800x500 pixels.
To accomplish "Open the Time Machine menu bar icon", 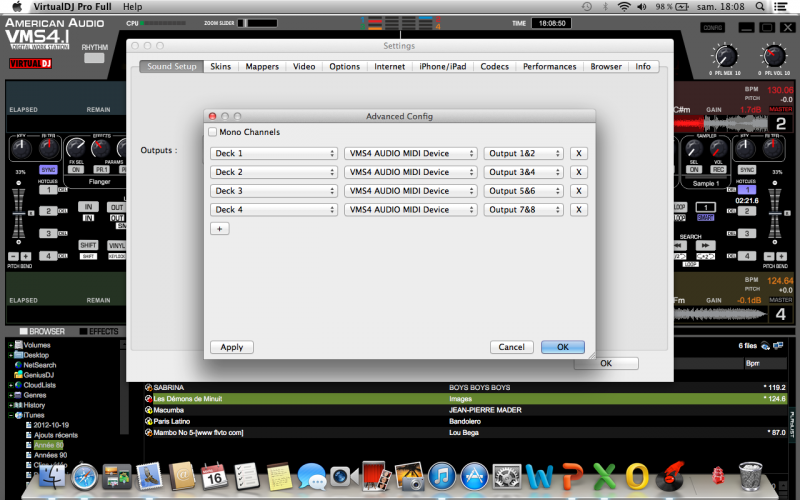I will click(x=587, y=7).
